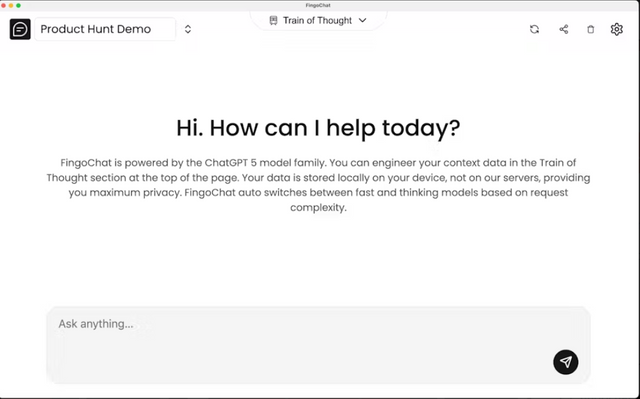
Task: Click the train icon beside Train of Thought
Action: [273, 20]
